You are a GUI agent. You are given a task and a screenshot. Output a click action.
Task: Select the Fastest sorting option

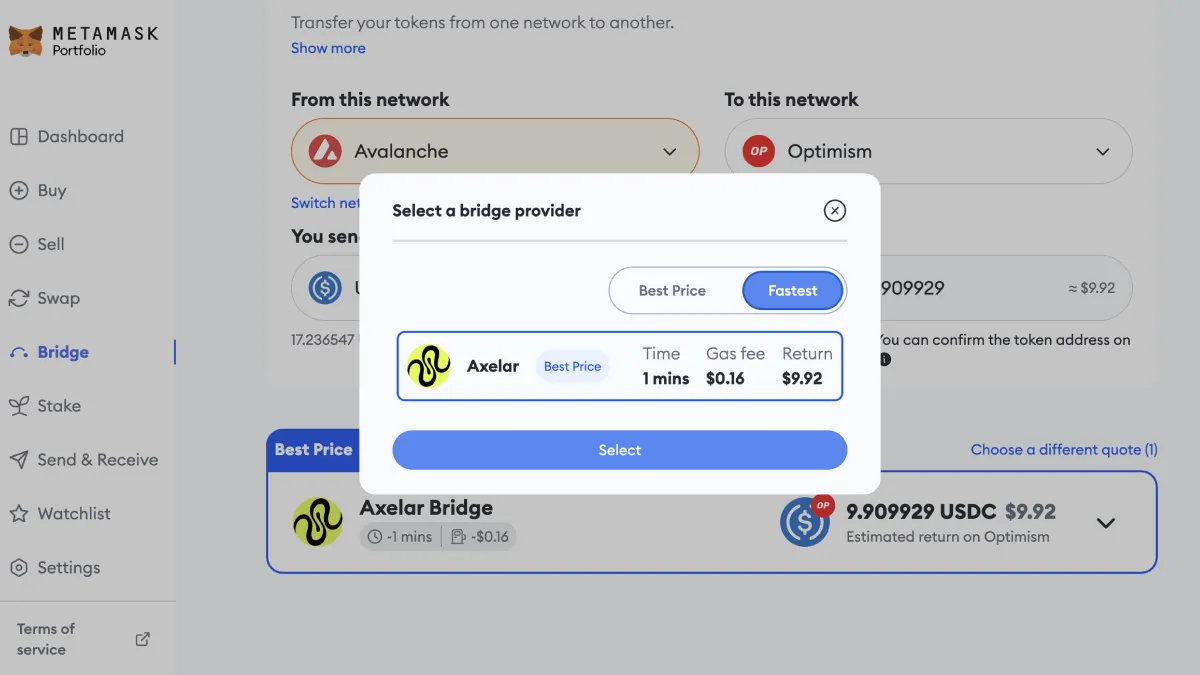793,291
